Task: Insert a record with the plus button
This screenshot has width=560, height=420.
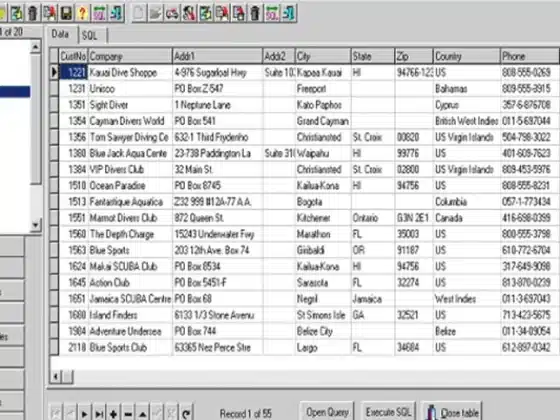Action: [x=114, y=414]
